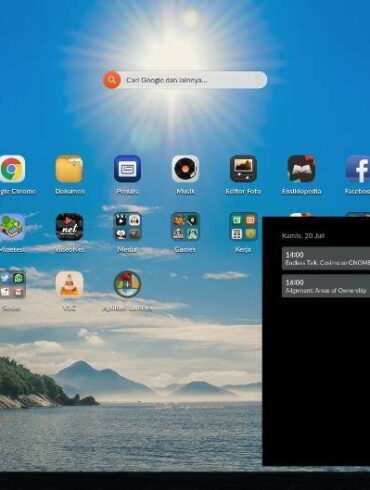The width and height of the screenshot is (370, 490).
Task: Click the orange search magnifier button
Action: (112, 80)
